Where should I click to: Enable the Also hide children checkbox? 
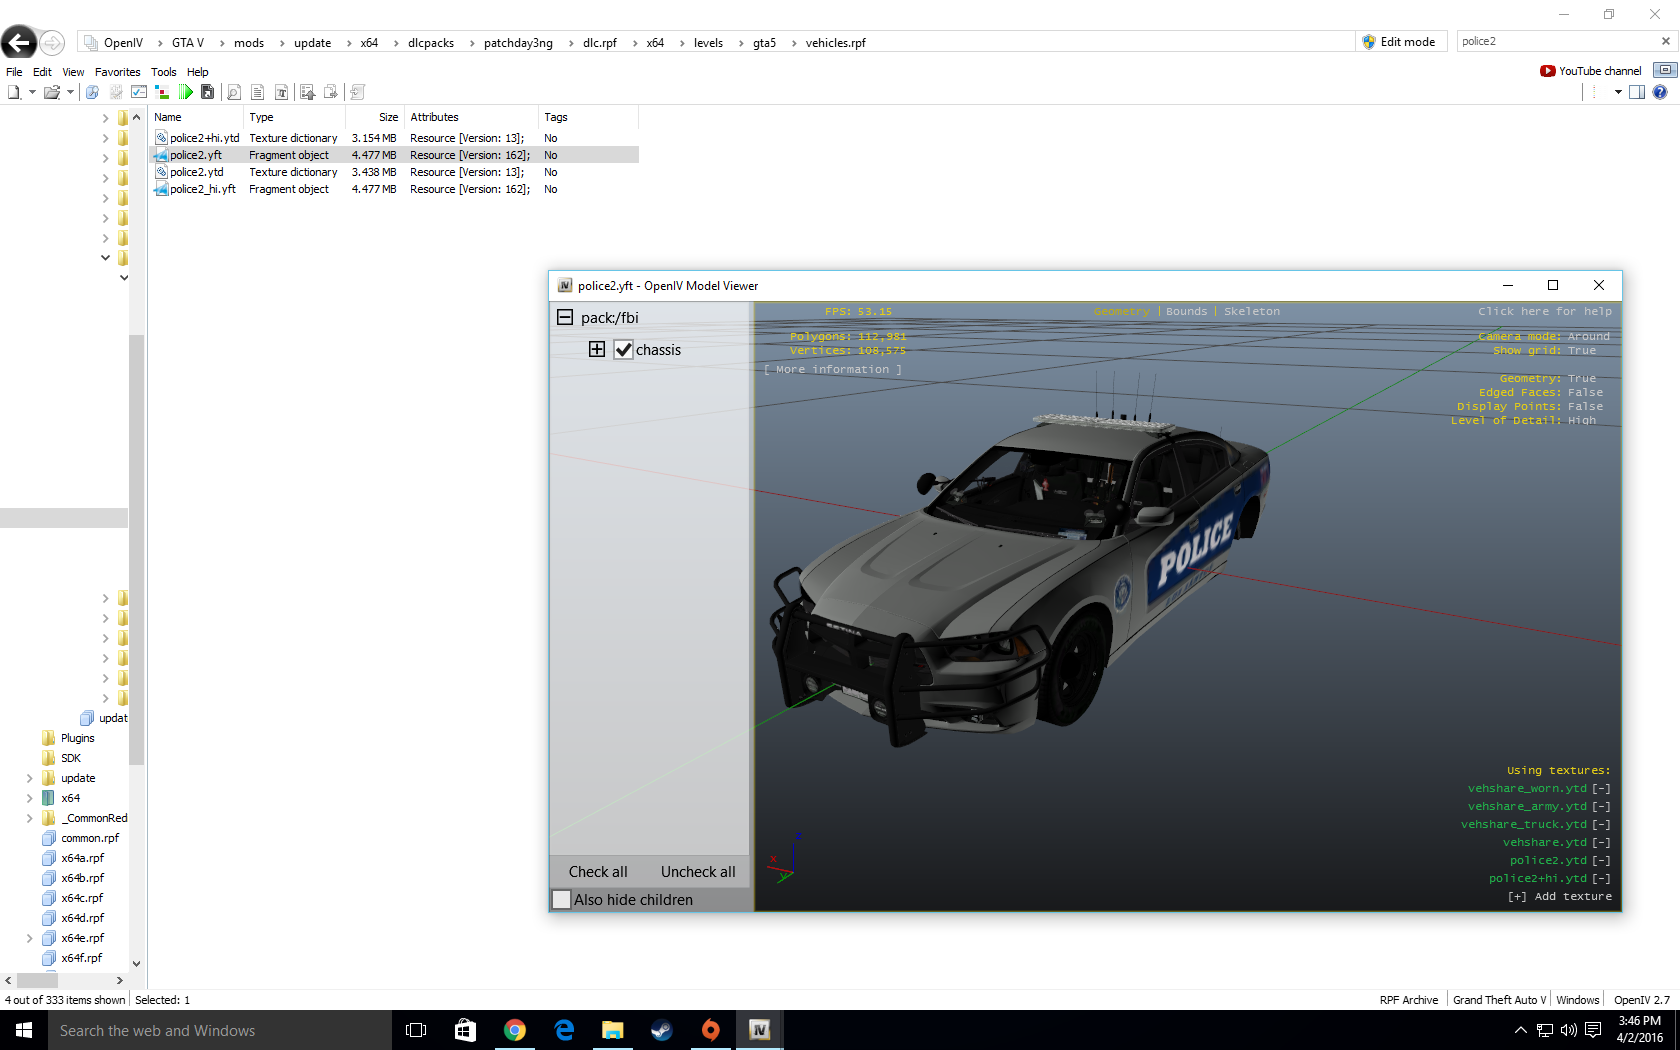click(562, 899)
